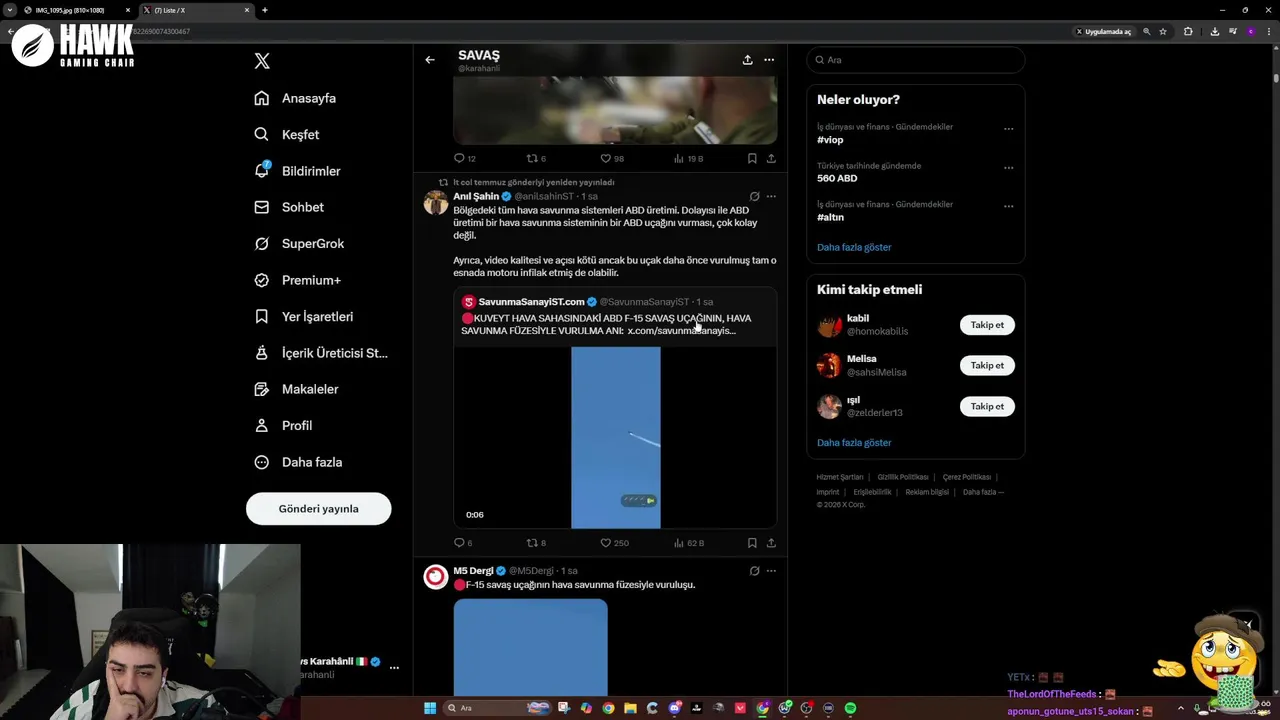This screenshot has width=1280, height=720.
Task: Open Grok action on M5 Dergi post
Action: pyautogui.click(x=754, y=571)
